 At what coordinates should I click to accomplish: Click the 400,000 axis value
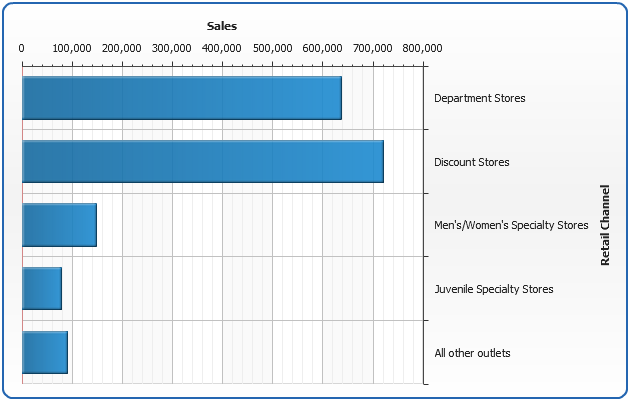pos(222,47)
